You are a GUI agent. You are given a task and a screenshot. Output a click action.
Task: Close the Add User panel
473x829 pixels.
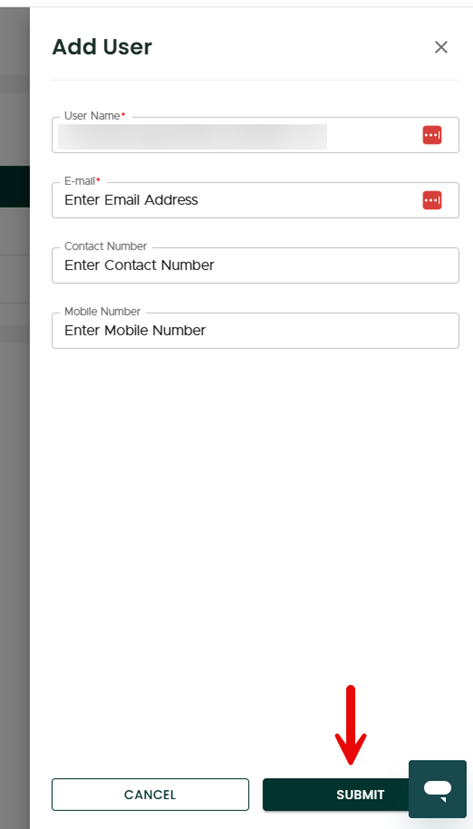(441, 48)
